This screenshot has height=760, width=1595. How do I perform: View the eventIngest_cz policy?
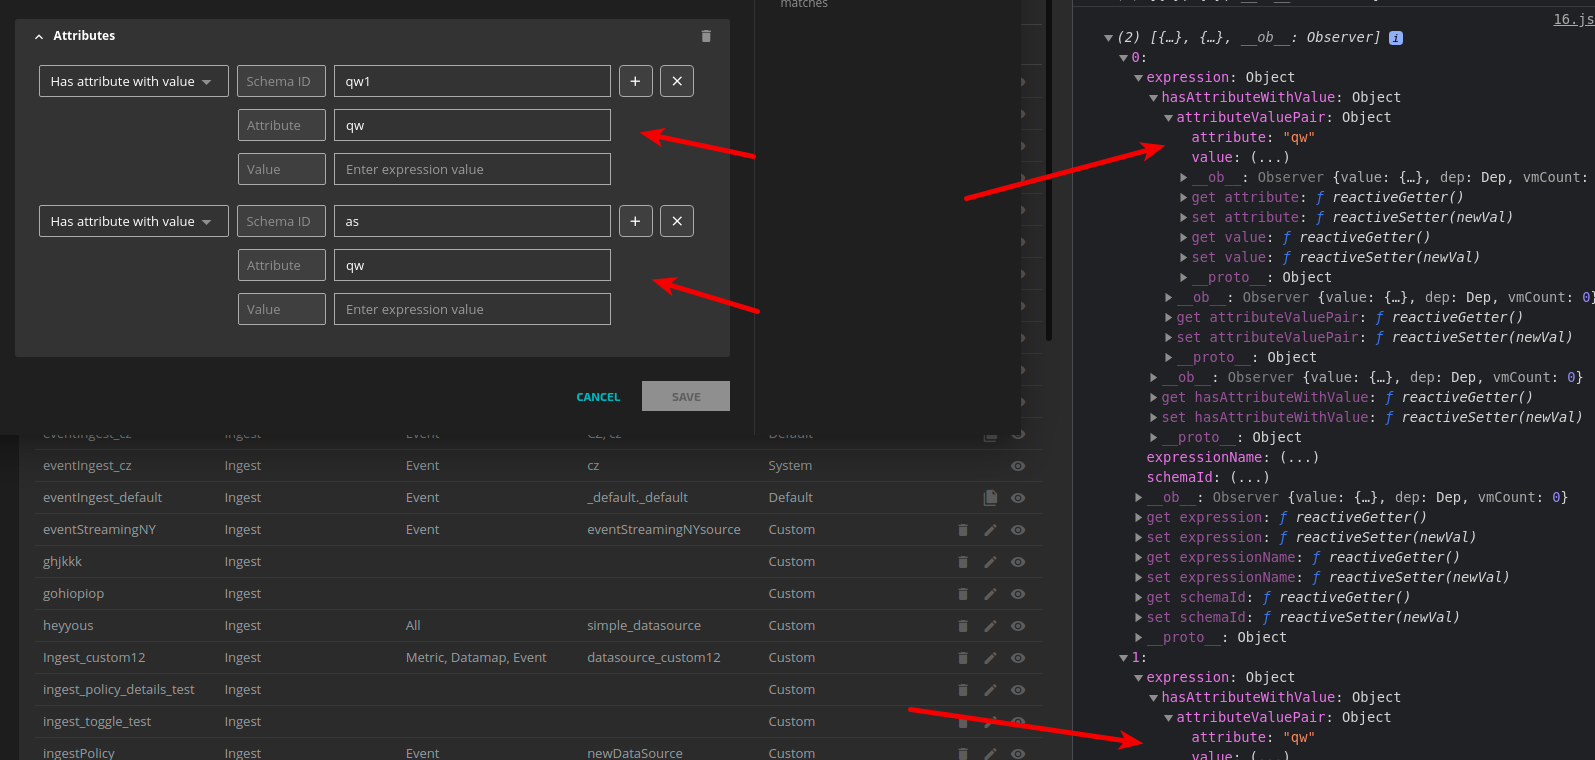click(1018, 466)
